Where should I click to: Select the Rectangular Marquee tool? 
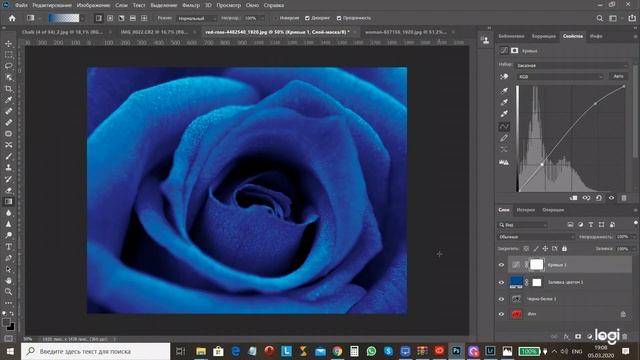(8, 55)
